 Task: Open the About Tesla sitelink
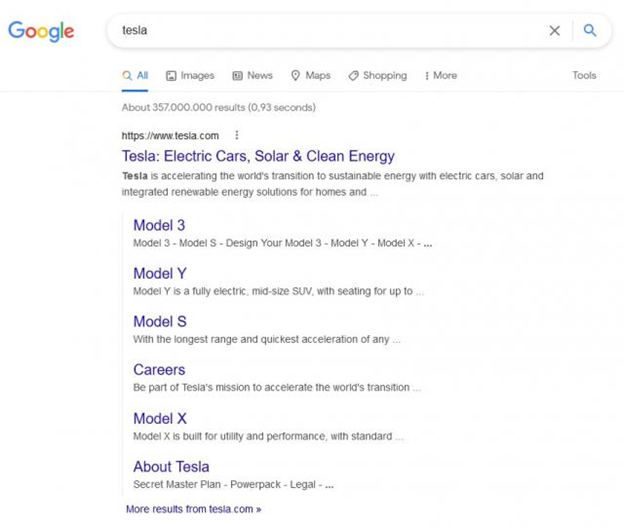tap(171, 466)
